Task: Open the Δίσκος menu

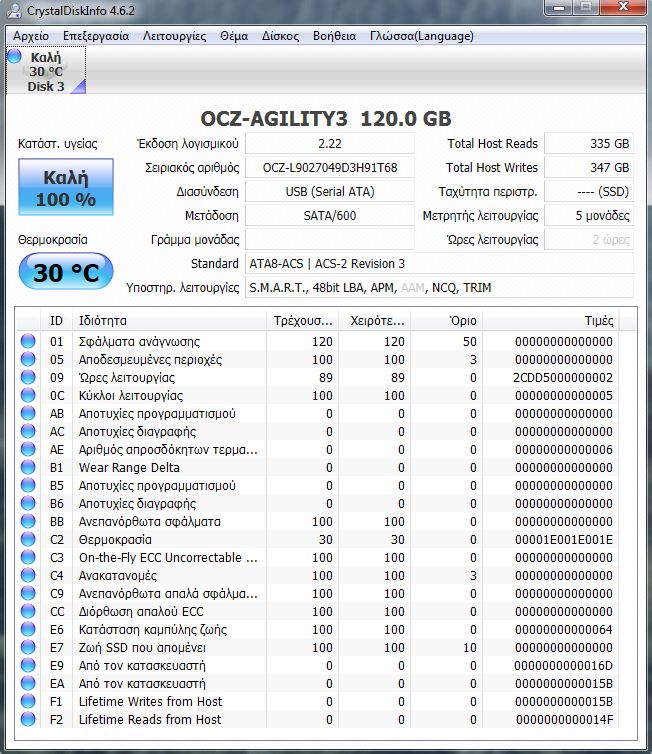Action: (280, 36)
